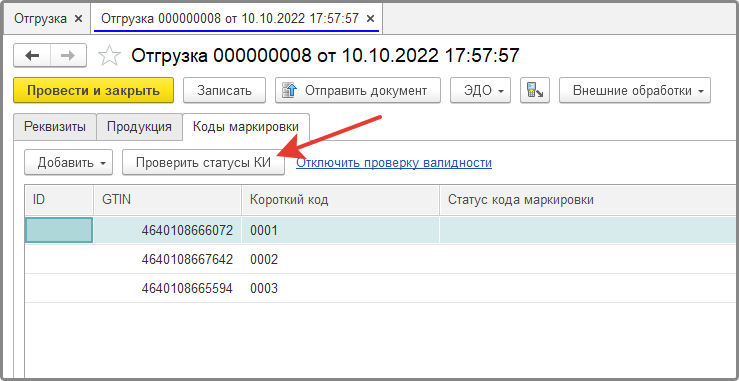Select the Коды маркировки tab
The height and width of the screenshot is (381, 739).
[x=246, y=127]
